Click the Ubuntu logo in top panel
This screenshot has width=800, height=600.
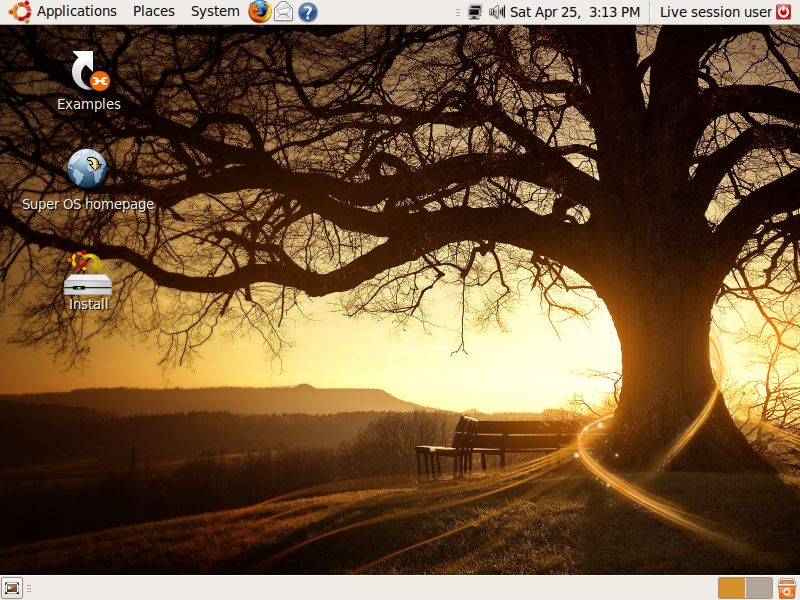pyautogui.click(x=18, y=12)
